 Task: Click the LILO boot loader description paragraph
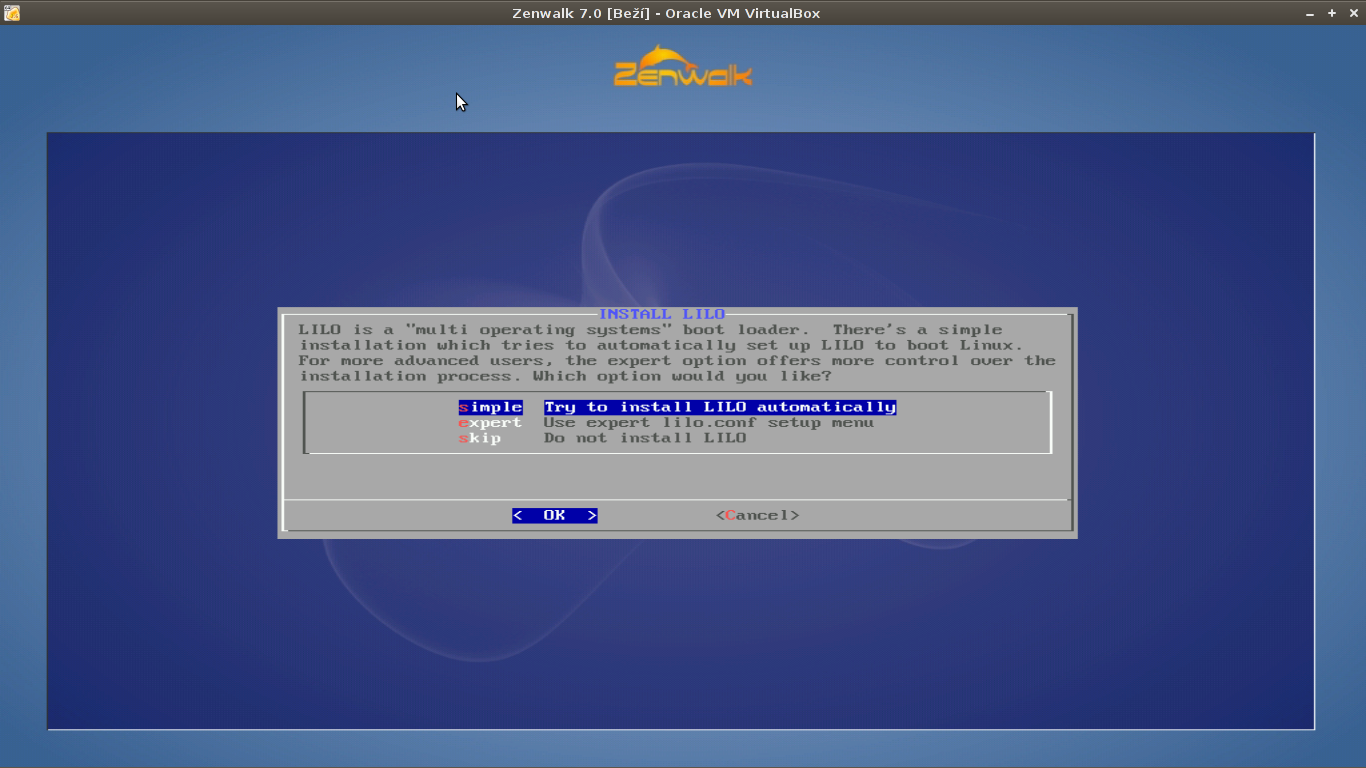click(676, 353)
